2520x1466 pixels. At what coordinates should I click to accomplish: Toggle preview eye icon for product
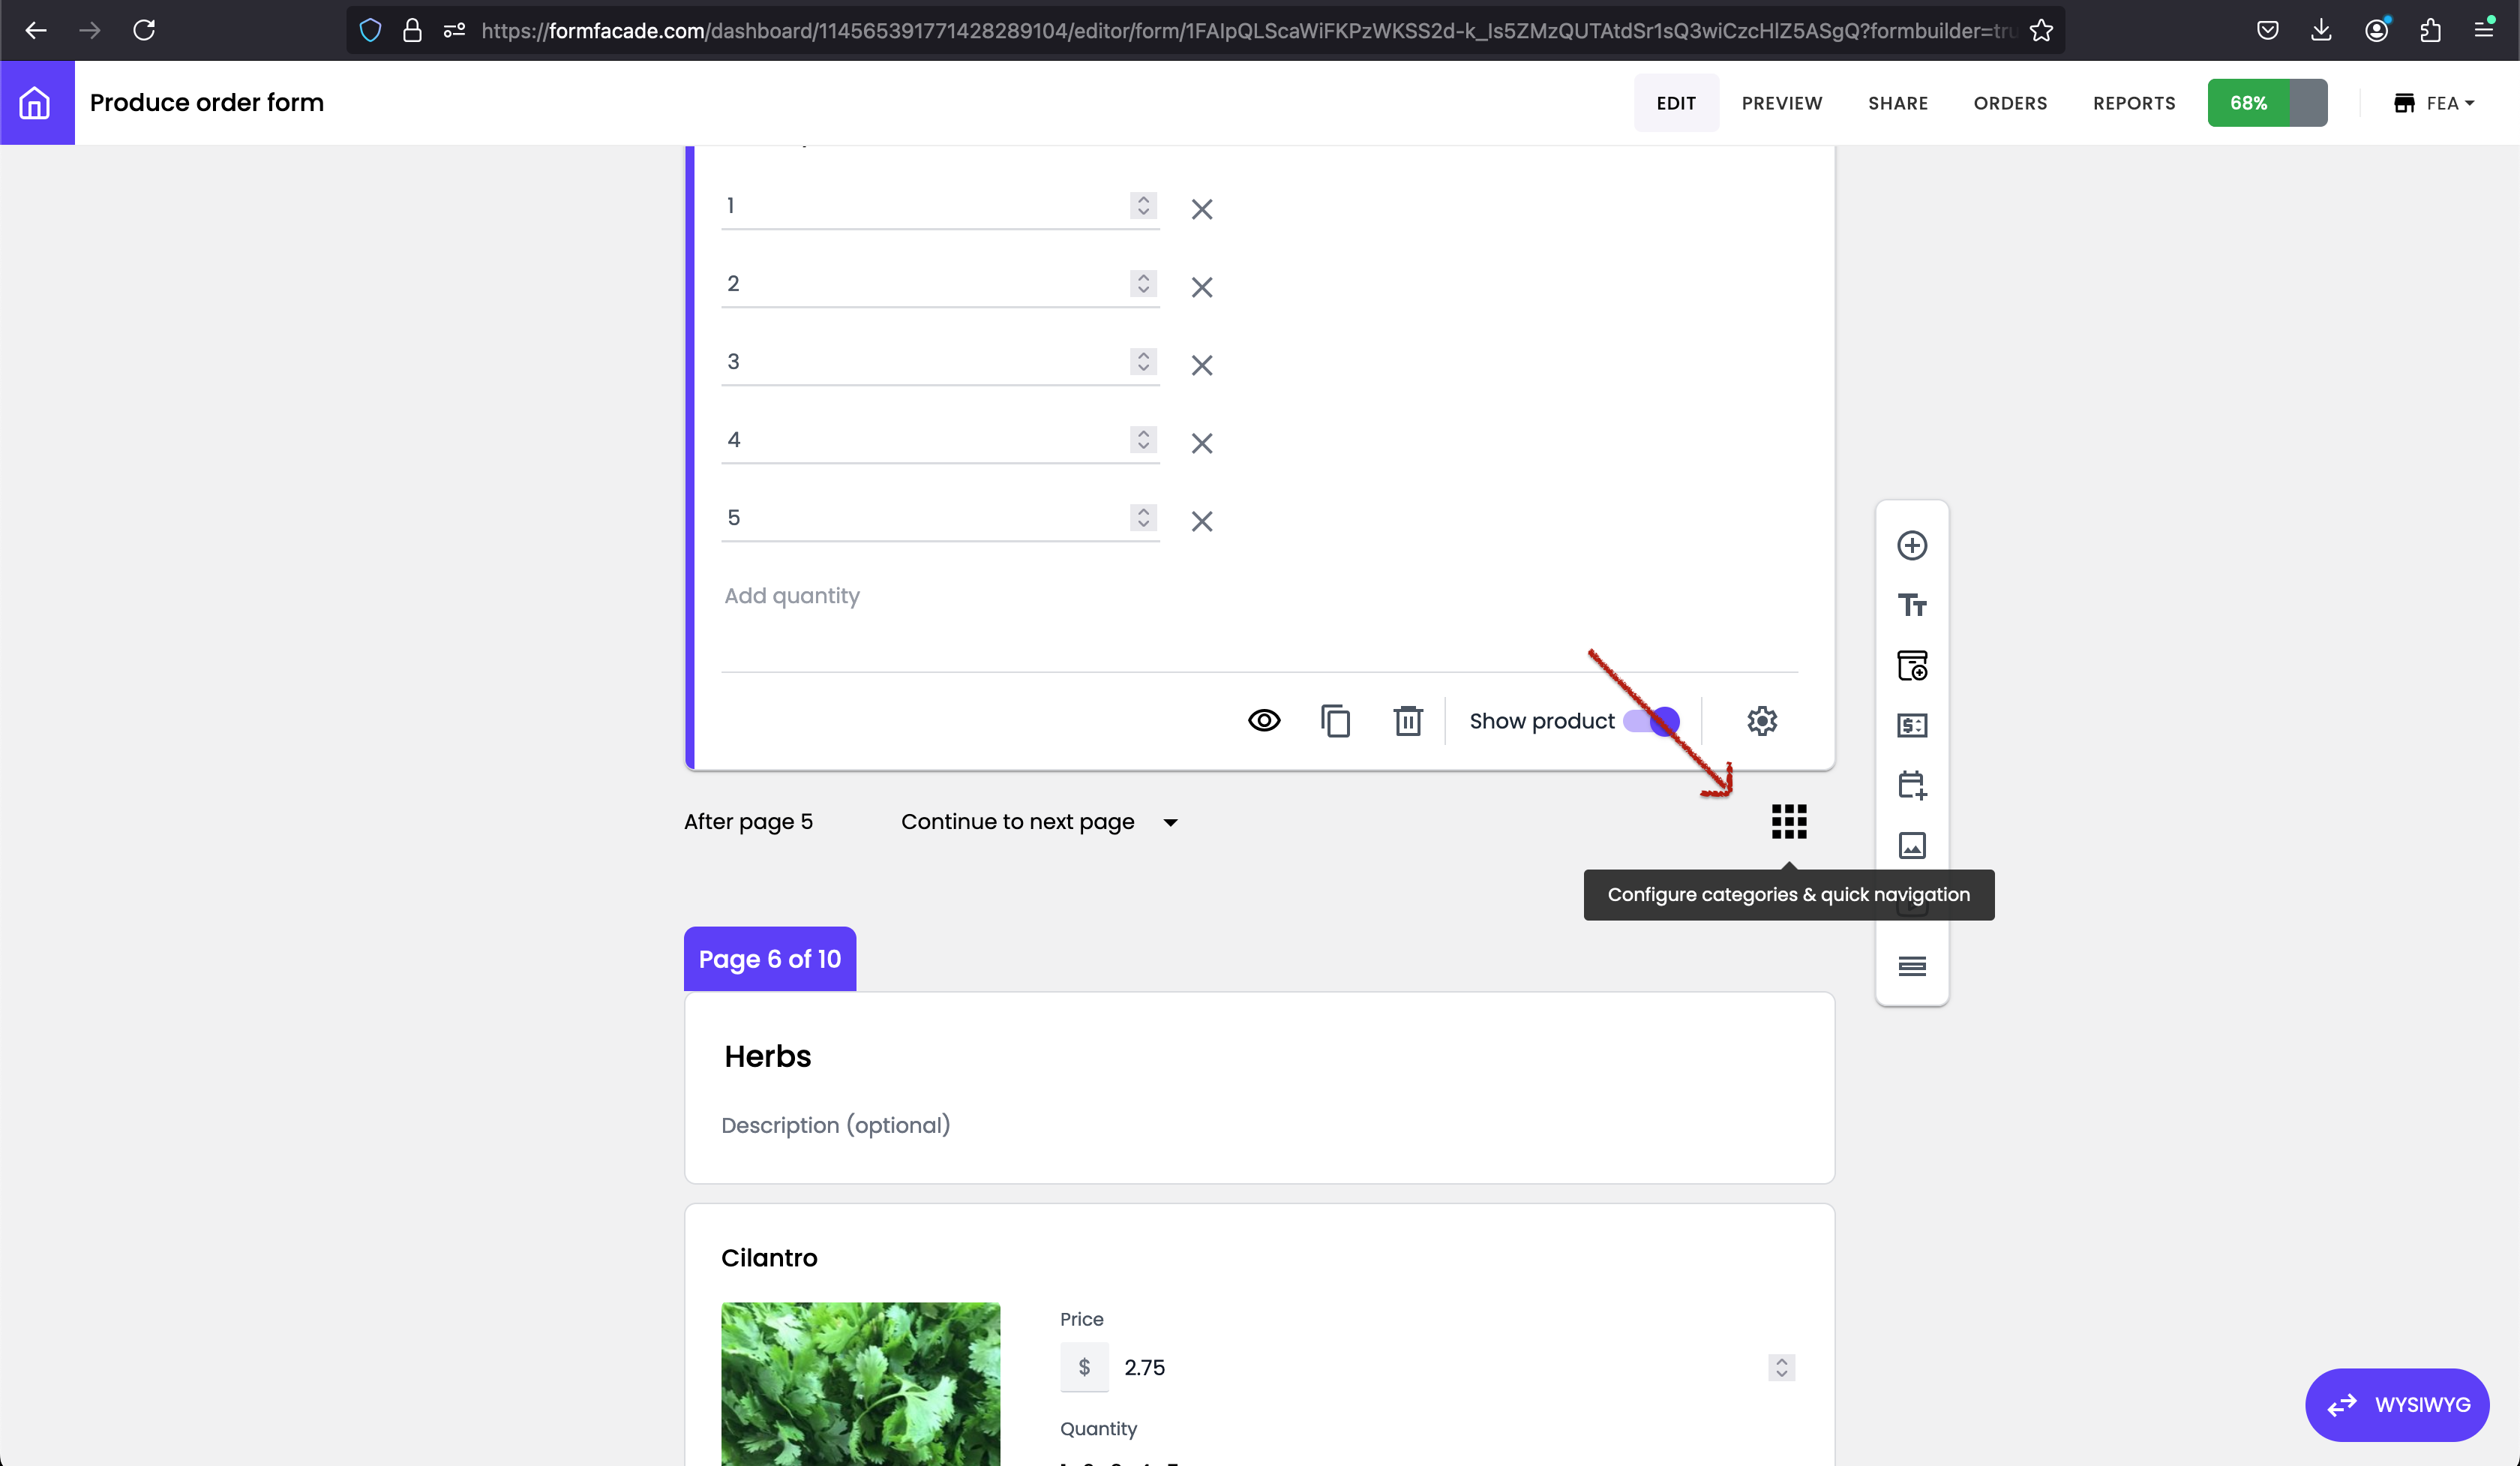[x=1264, y=721]
